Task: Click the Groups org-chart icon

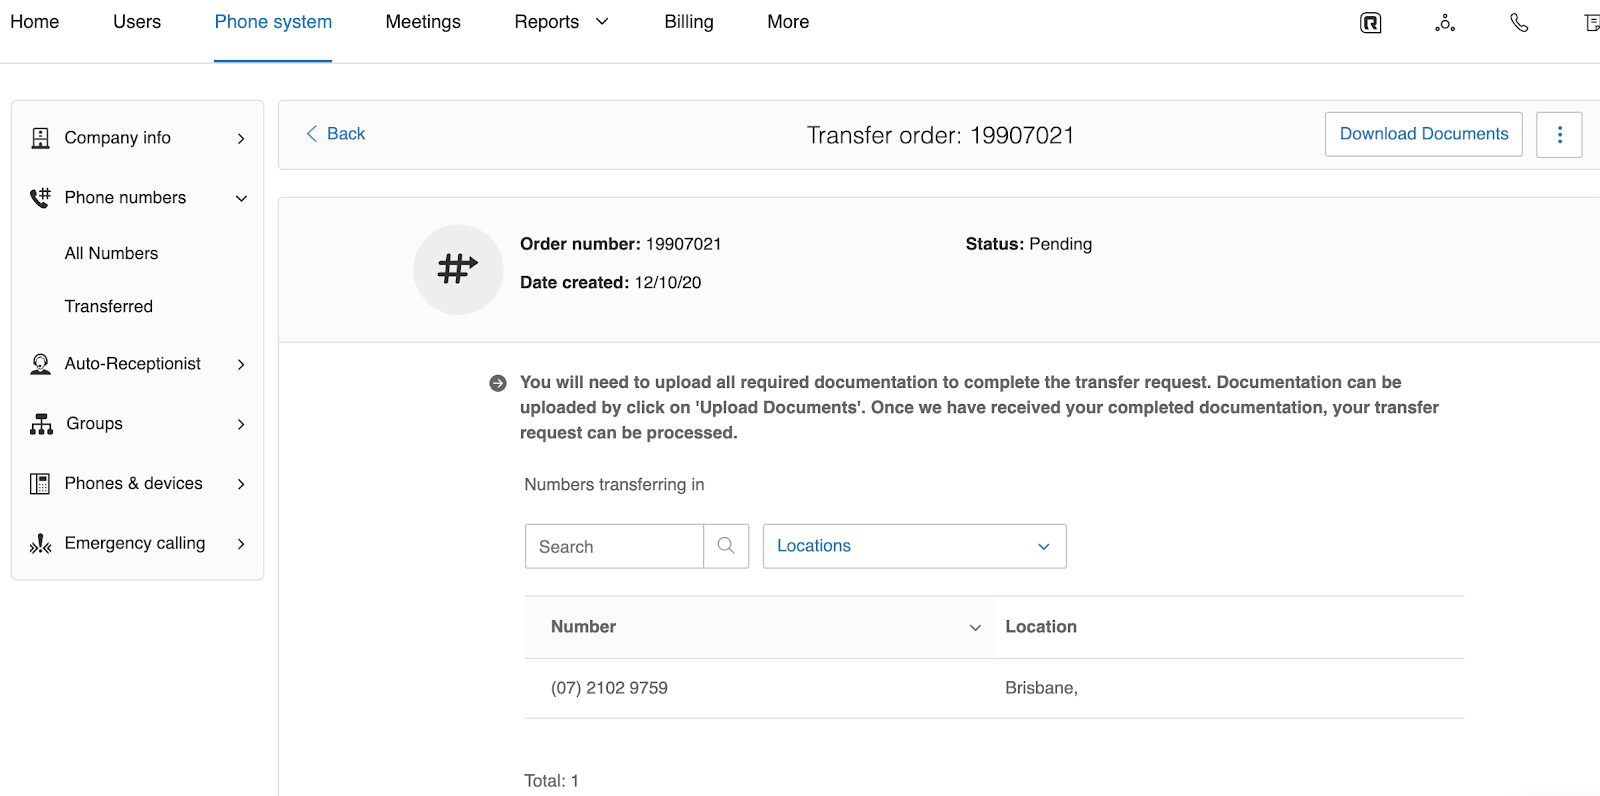Action: point(41,424)
